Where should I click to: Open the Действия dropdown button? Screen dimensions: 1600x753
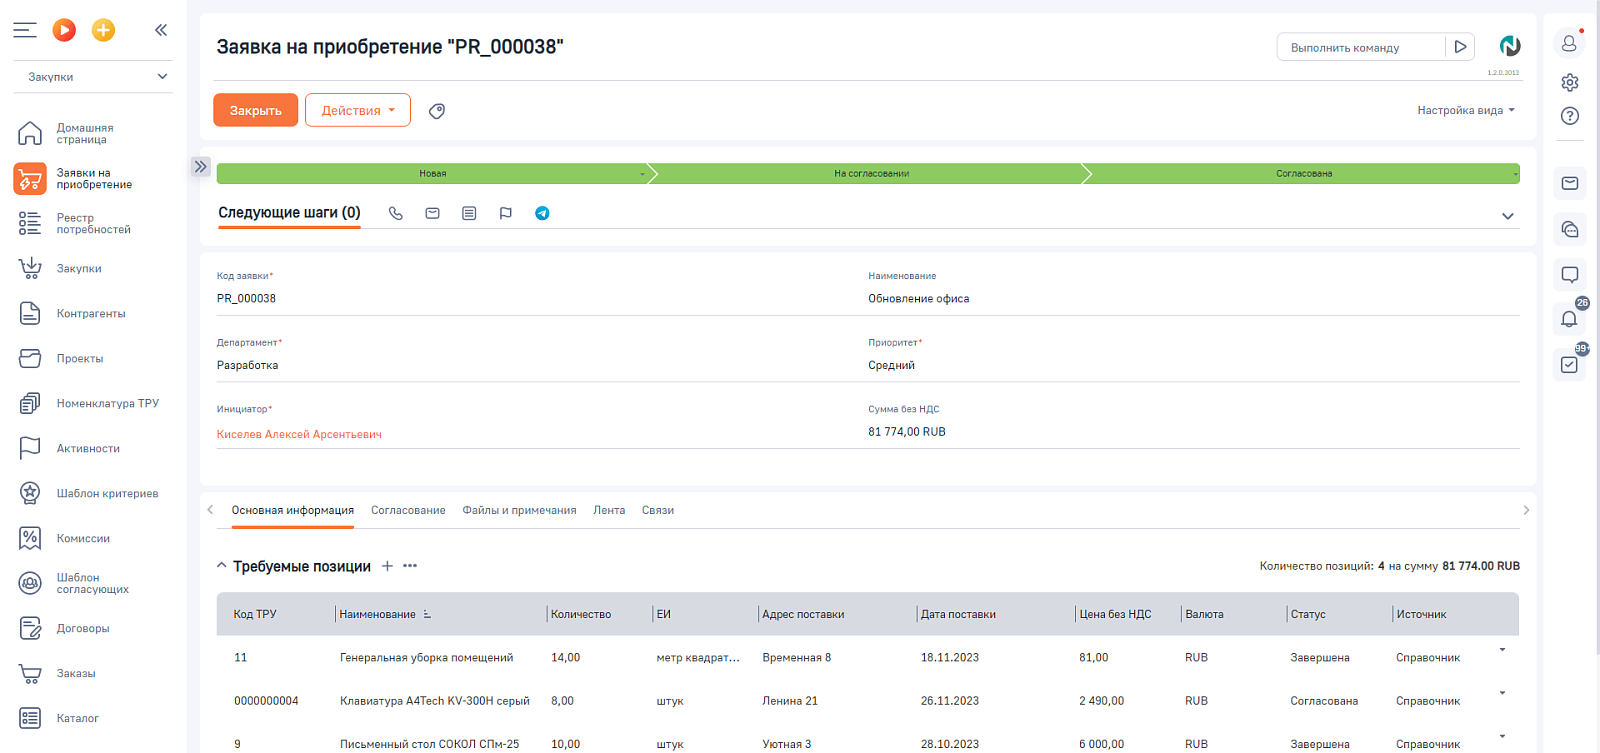tap(358, 110)
